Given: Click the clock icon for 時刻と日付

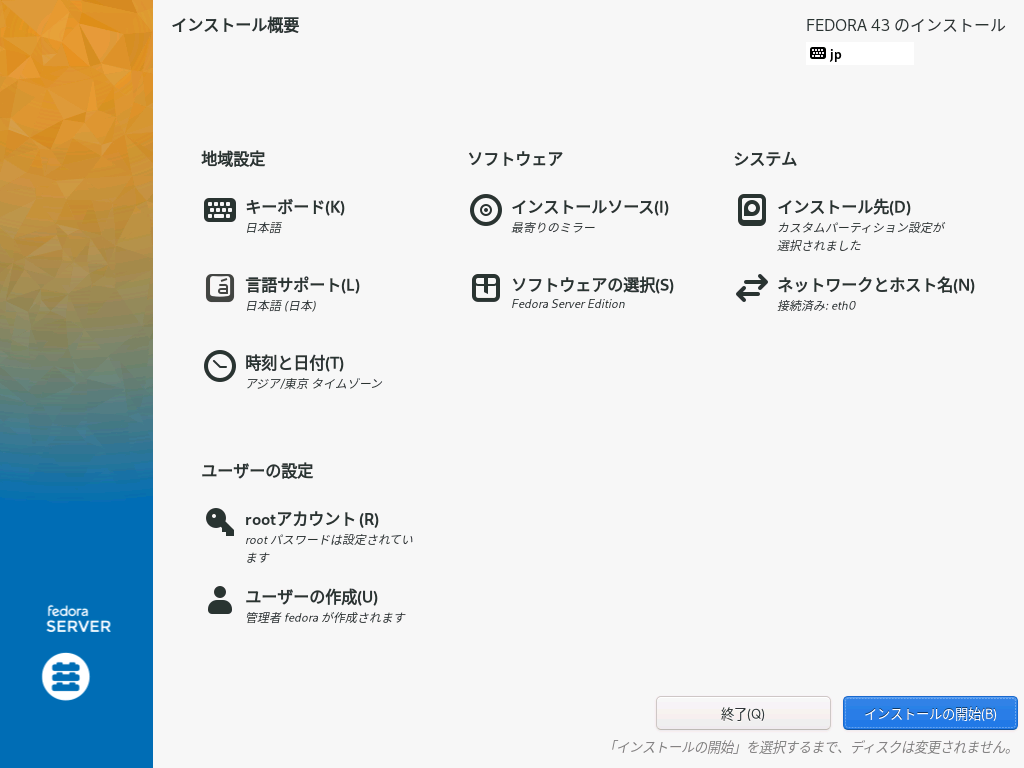Looking at the screenshot, I should click(x=220, y=366).
